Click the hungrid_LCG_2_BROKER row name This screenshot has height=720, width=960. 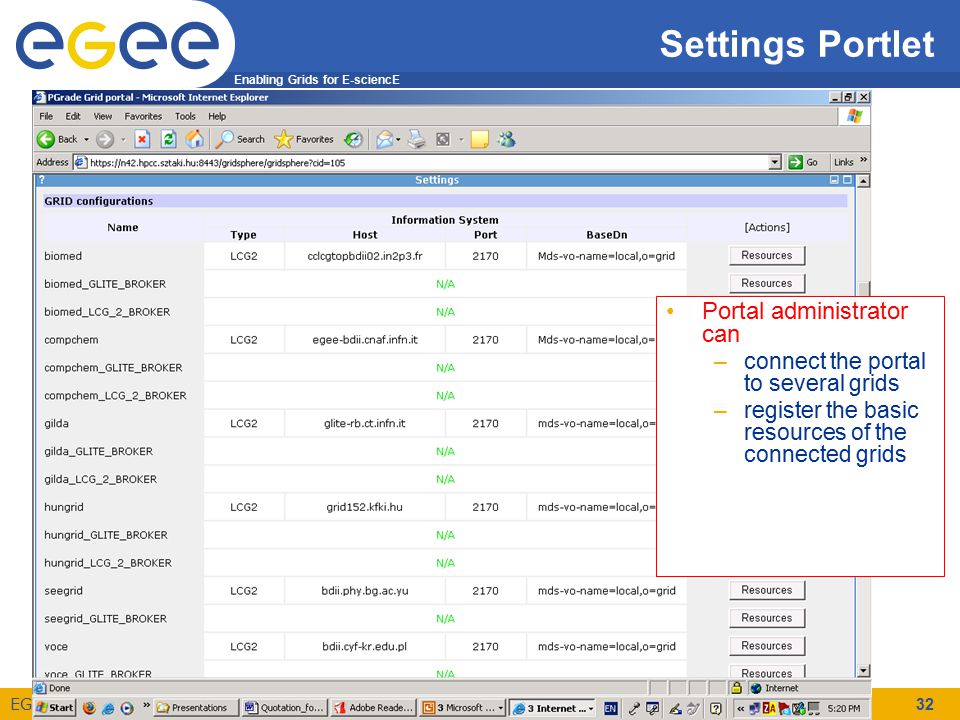click(x=108, y=563)
